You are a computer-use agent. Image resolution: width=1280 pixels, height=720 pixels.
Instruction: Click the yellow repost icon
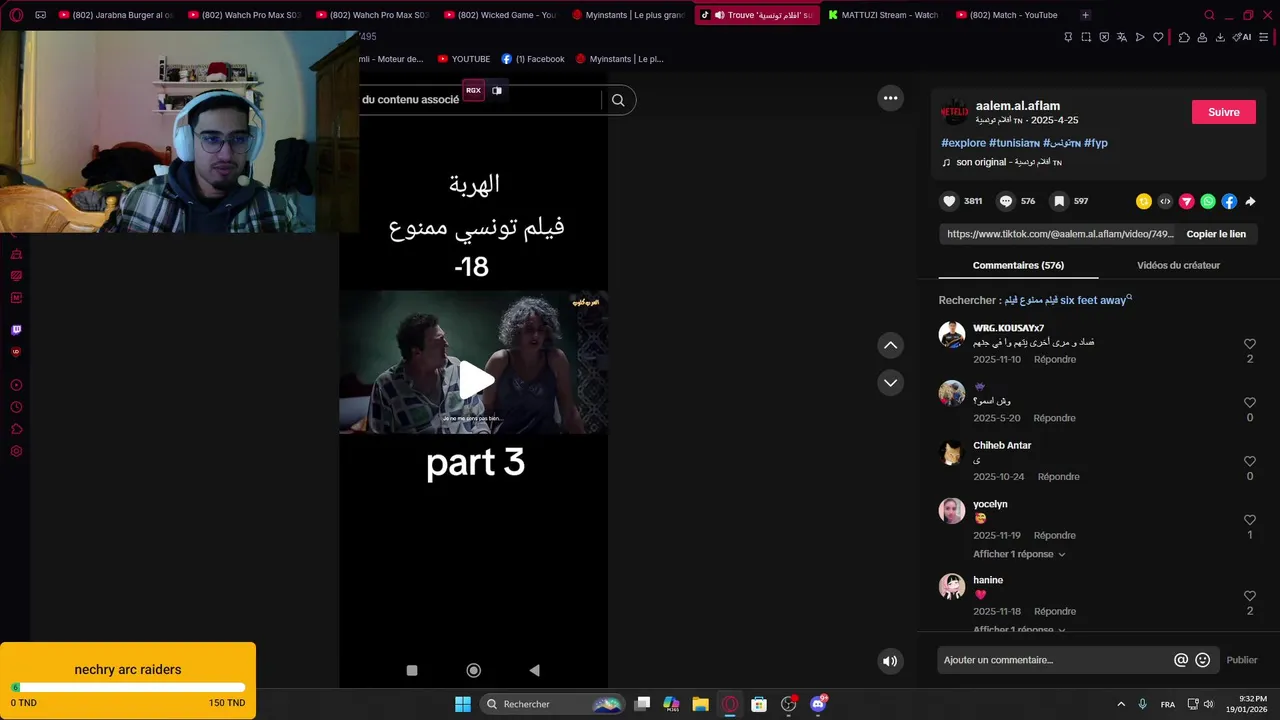pos(1144,201)
